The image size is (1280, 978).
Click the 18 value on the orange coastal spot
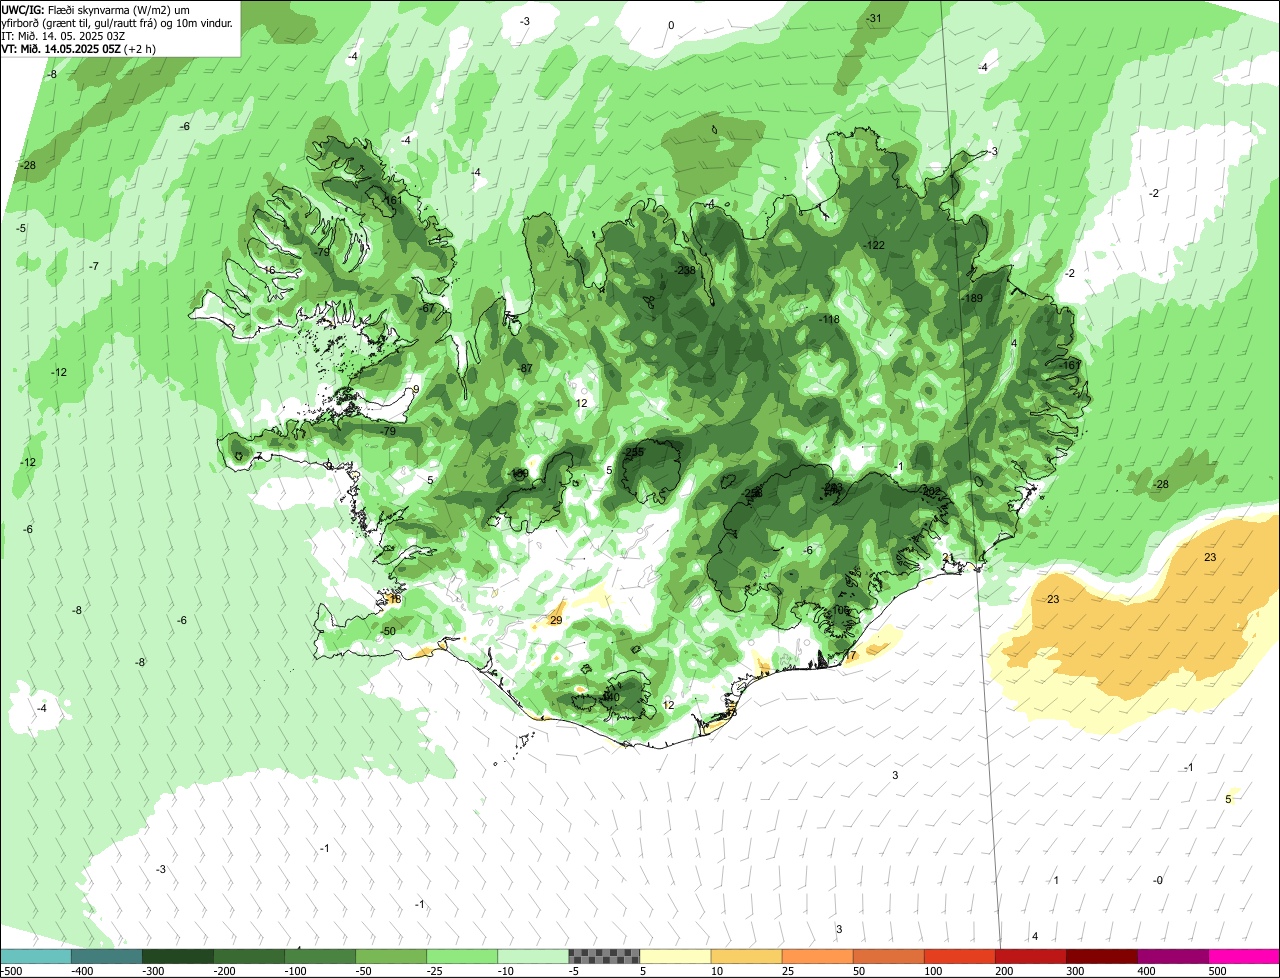point(394,599)
